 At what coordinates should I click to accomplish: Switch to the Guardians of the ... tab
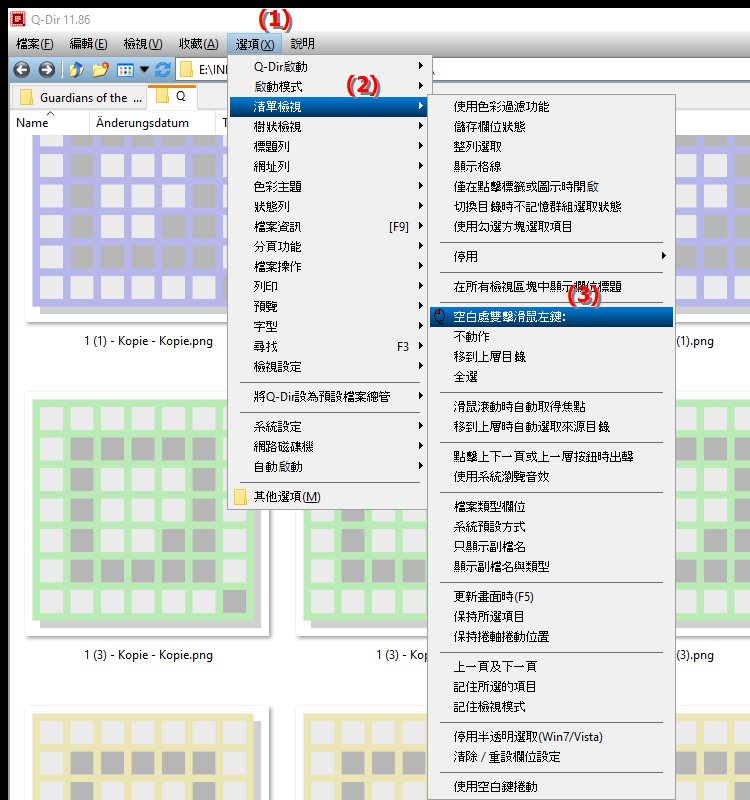tap(79, 97)
